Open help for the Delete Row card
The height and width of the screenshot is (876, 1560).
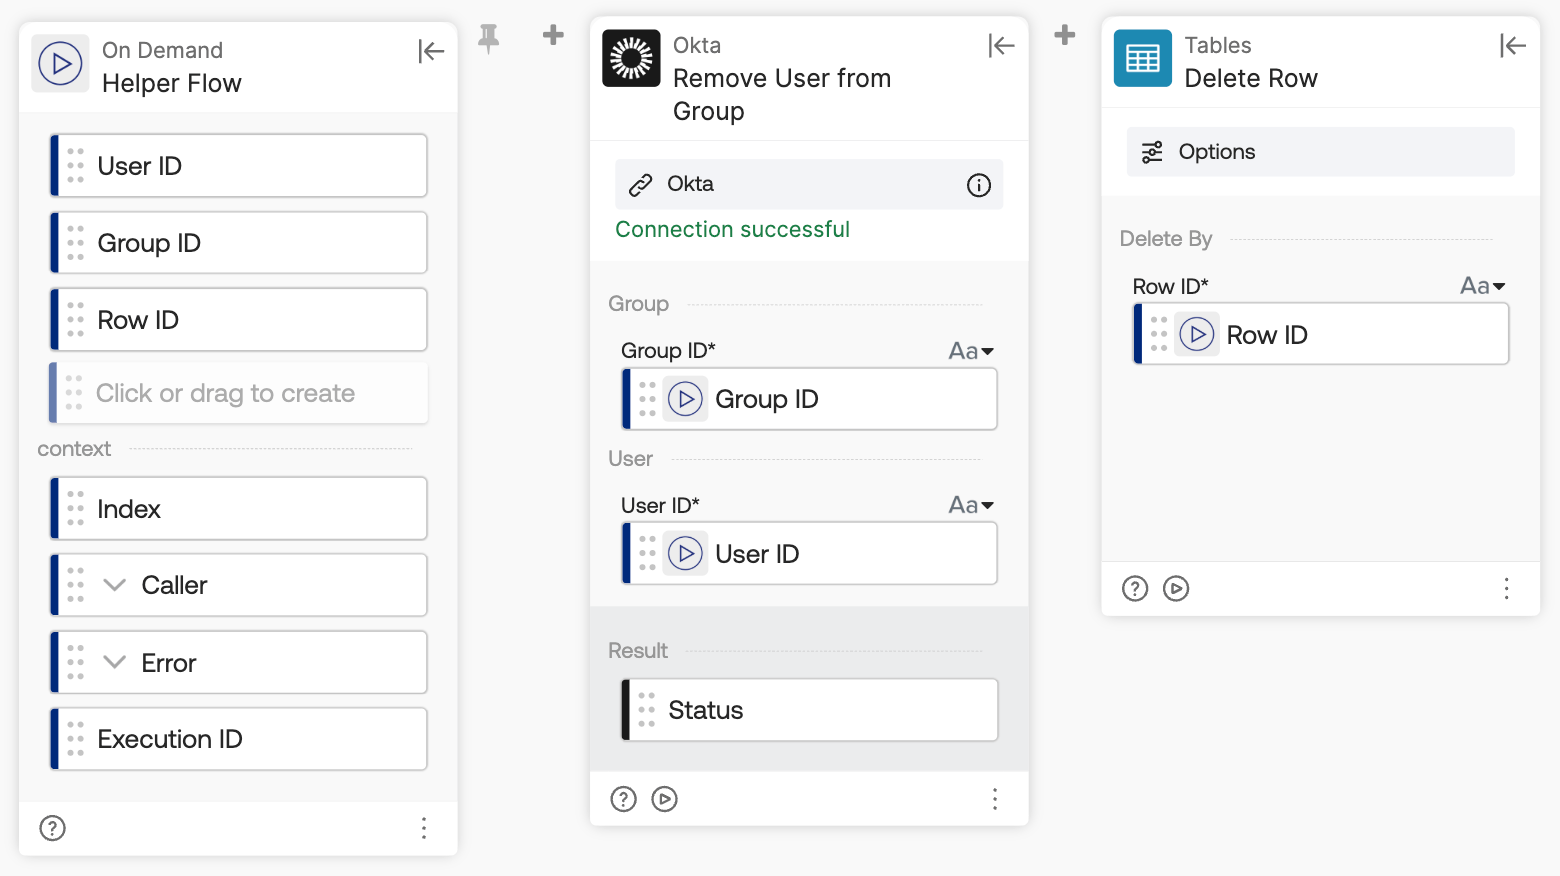coord(1135,589)
